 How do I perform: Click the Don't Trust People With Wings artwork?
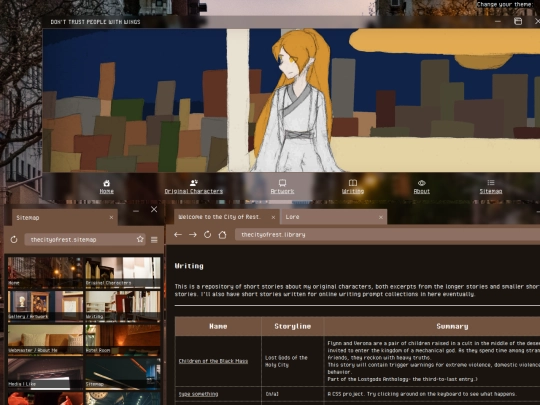291,100
